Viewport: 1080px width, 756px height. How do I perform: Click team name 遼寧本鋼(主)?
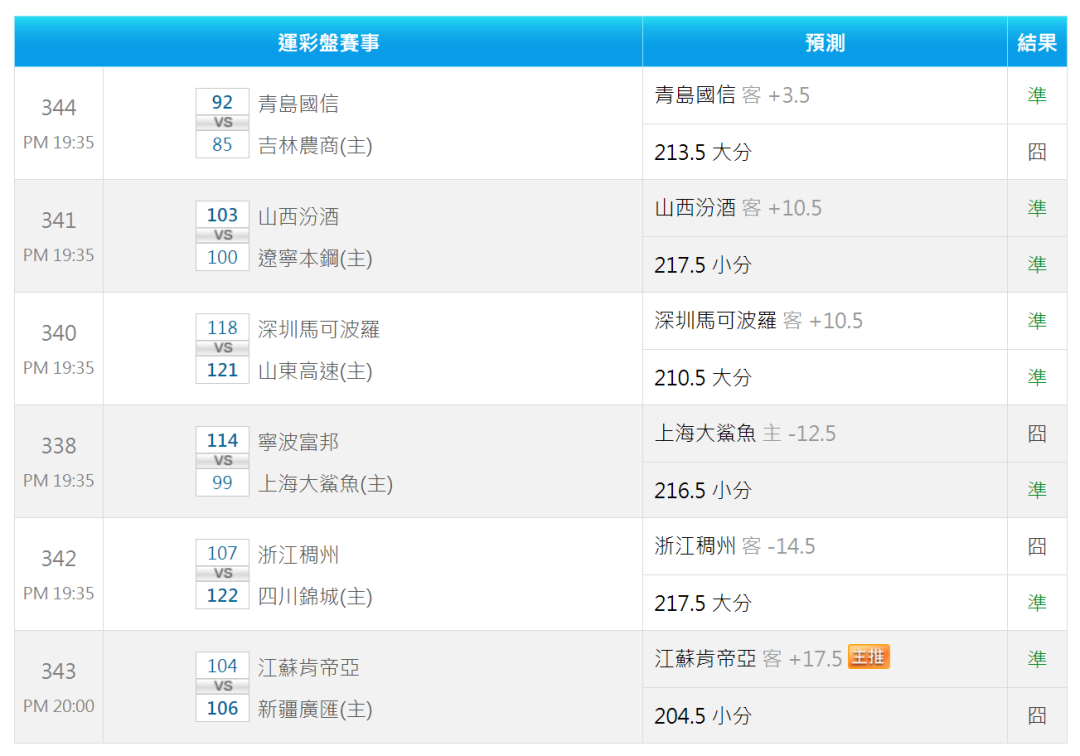tap(315, 258)
